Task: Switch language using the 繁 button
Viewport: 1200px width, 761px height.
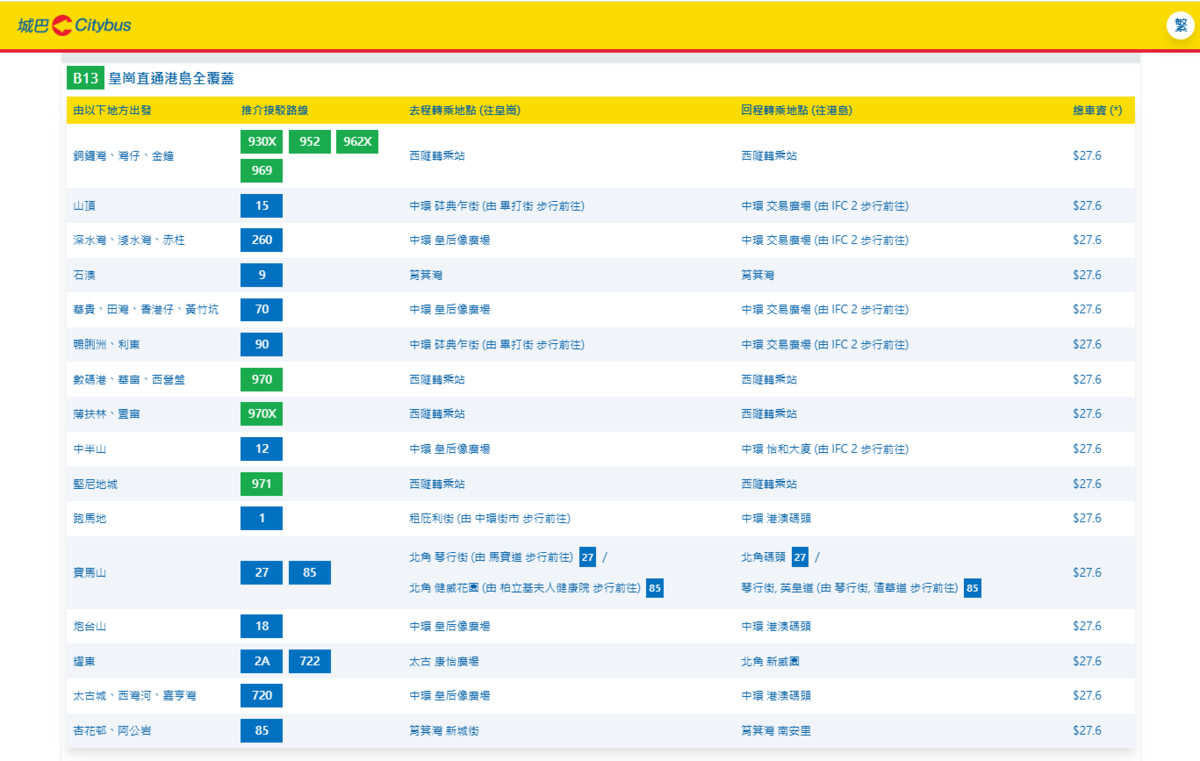Action: (1181, 25)
